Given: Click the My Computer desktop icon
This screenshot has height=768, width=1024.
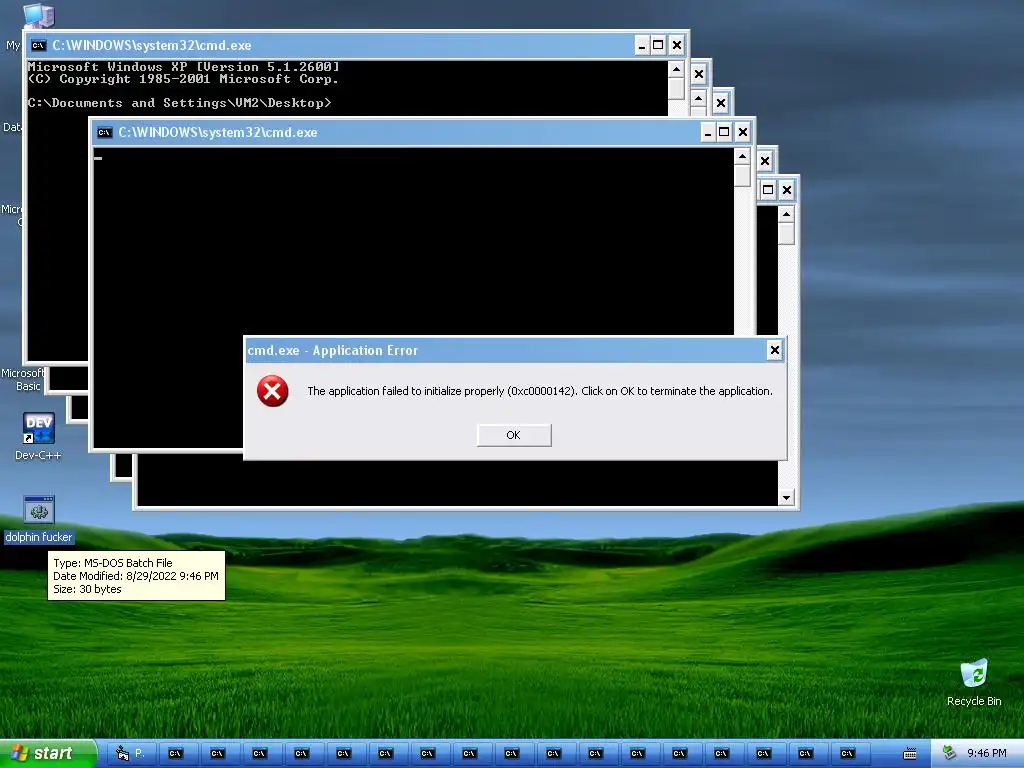Looking at the screenshot, I should tap(38, 14).
